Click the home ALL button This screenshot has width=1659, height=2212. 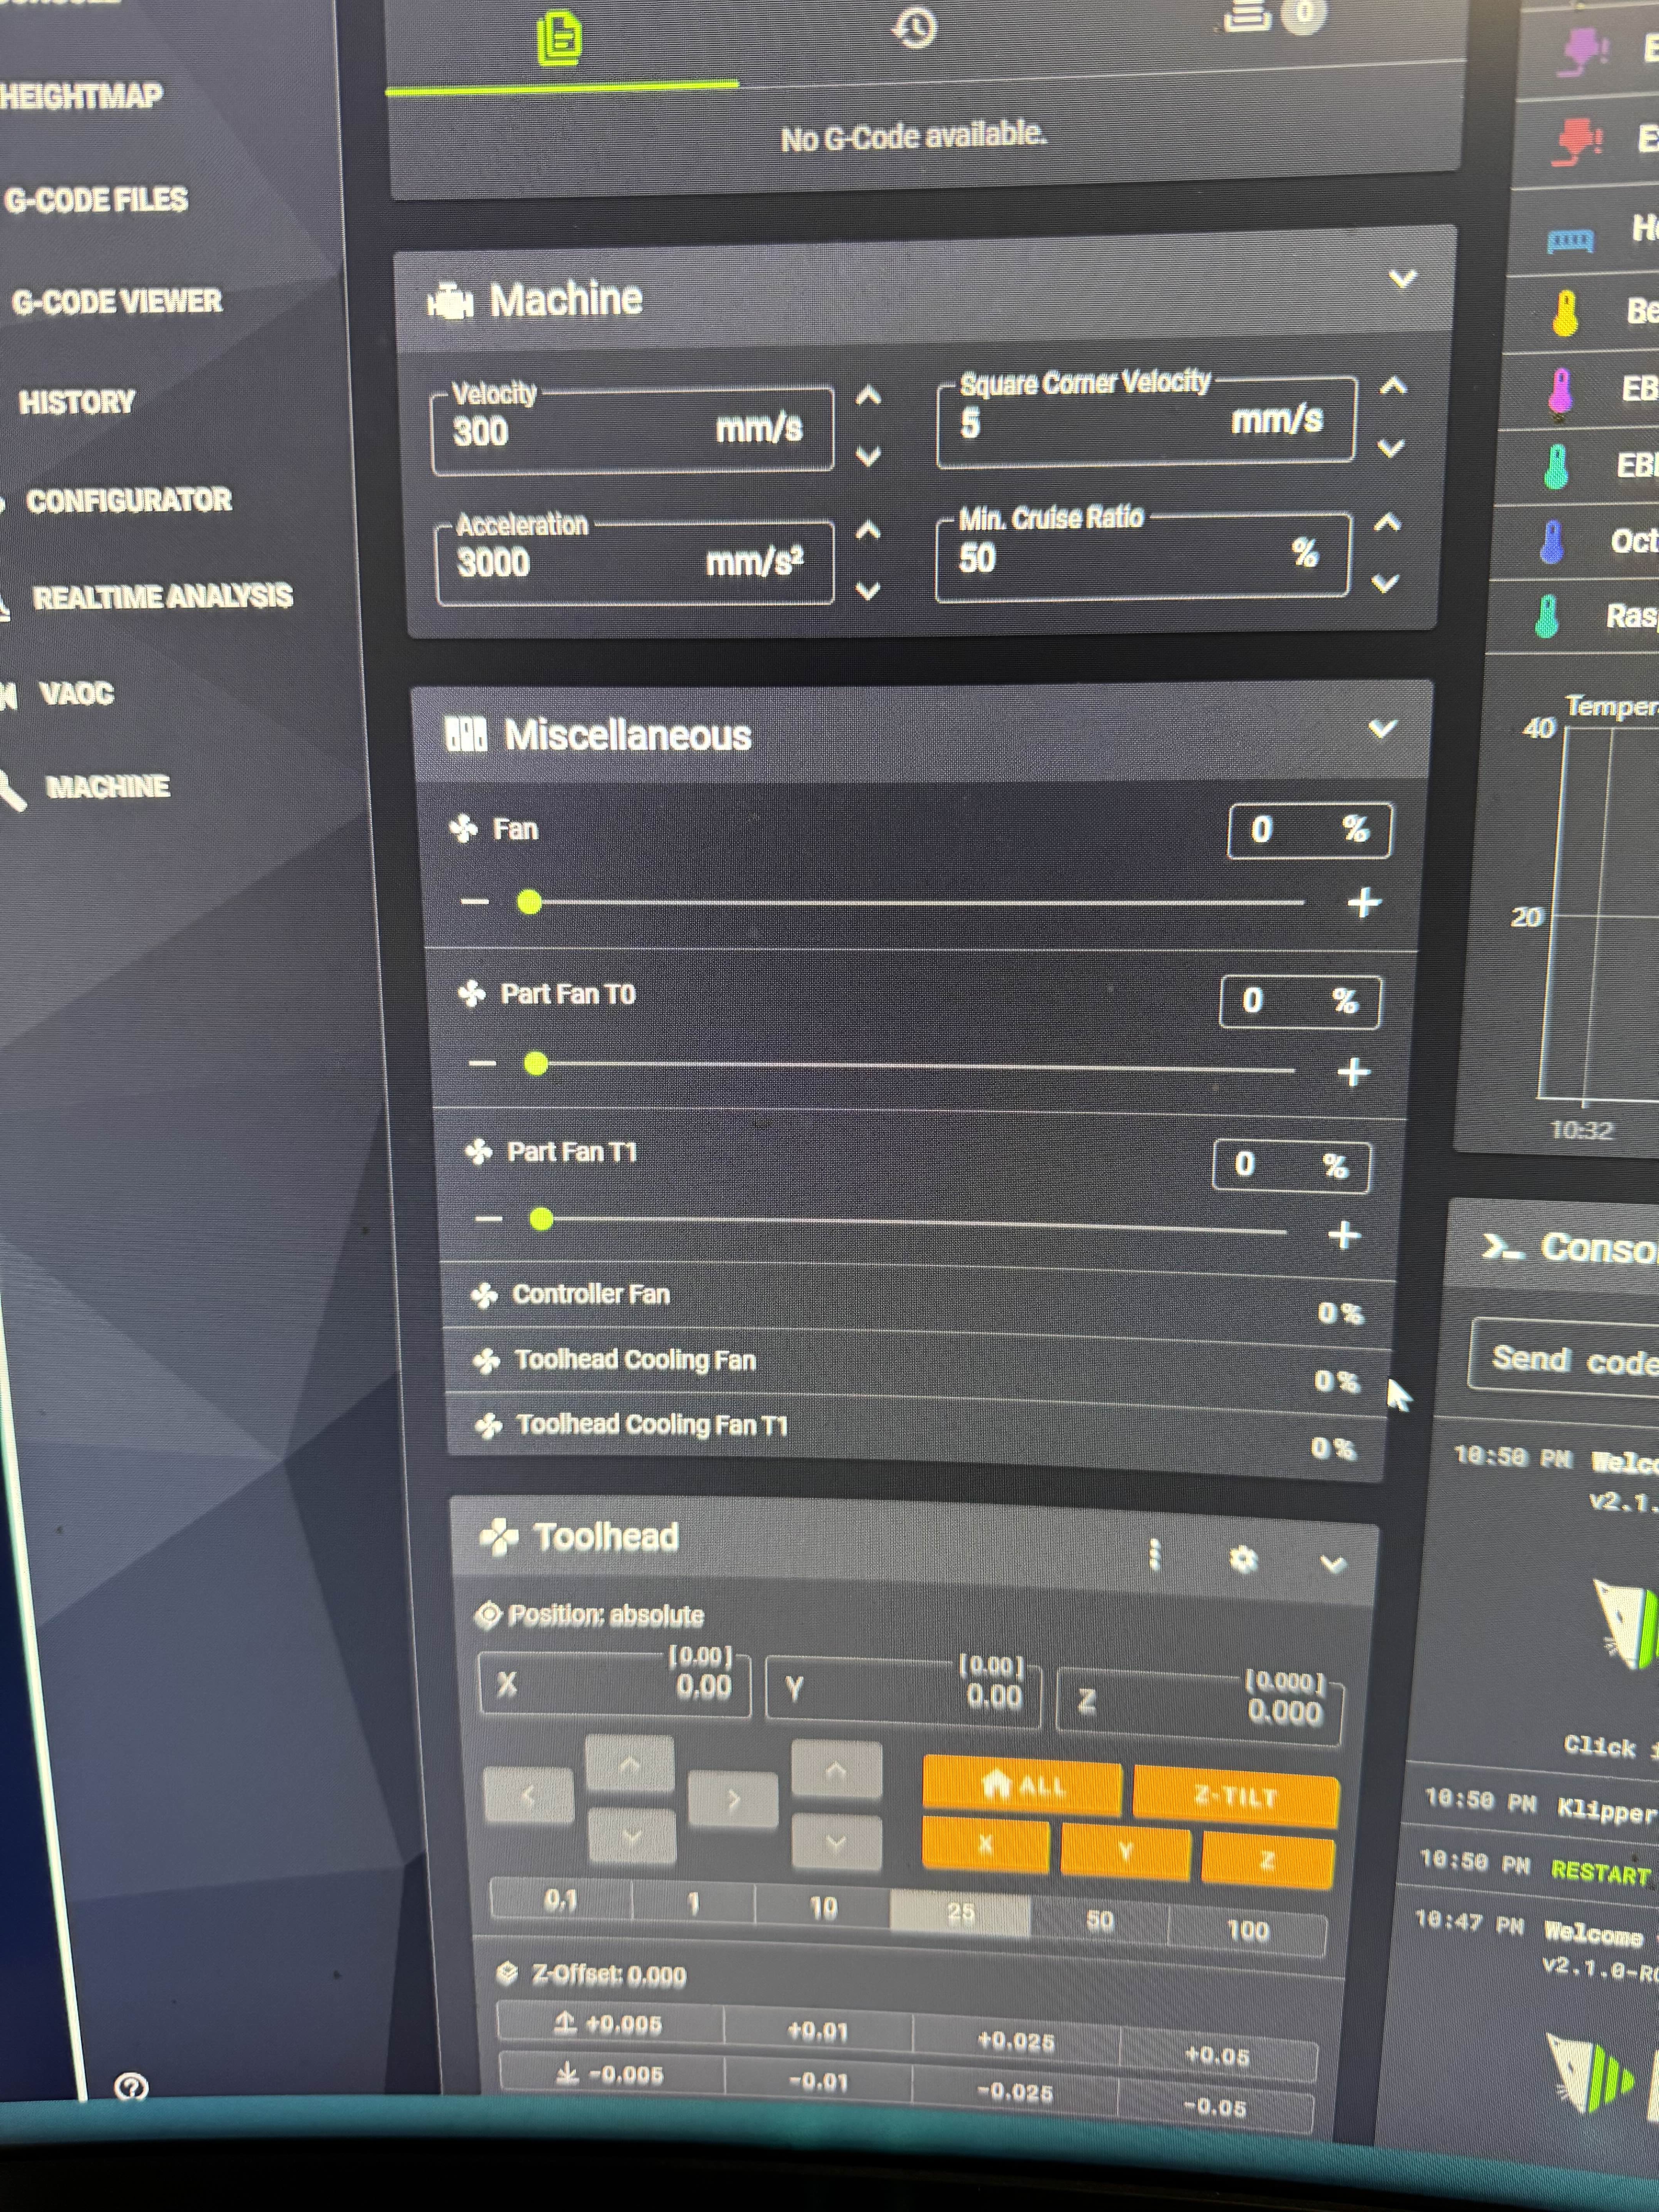[x=1022, y=1784]
